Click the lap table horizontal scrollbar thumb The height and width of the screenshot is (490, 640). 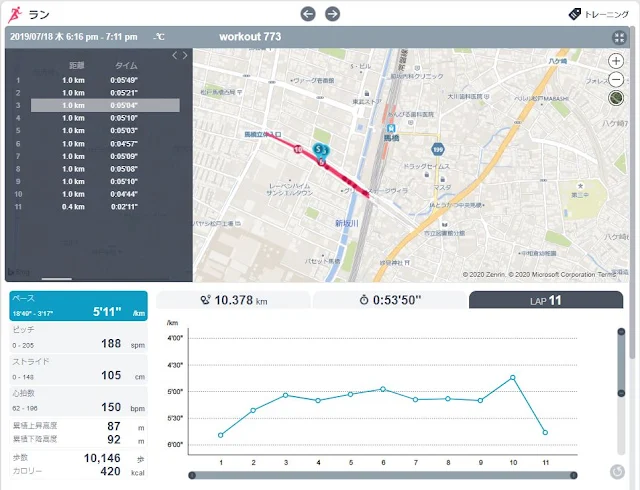click(x=57, y=279)
